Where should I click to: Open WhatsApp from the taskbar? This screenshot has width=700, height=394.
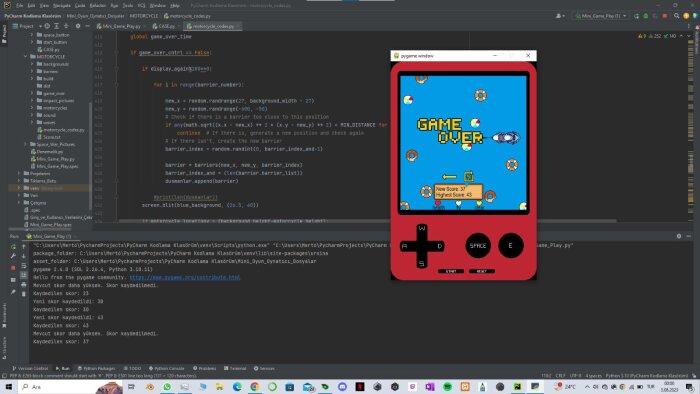[167, 387]
